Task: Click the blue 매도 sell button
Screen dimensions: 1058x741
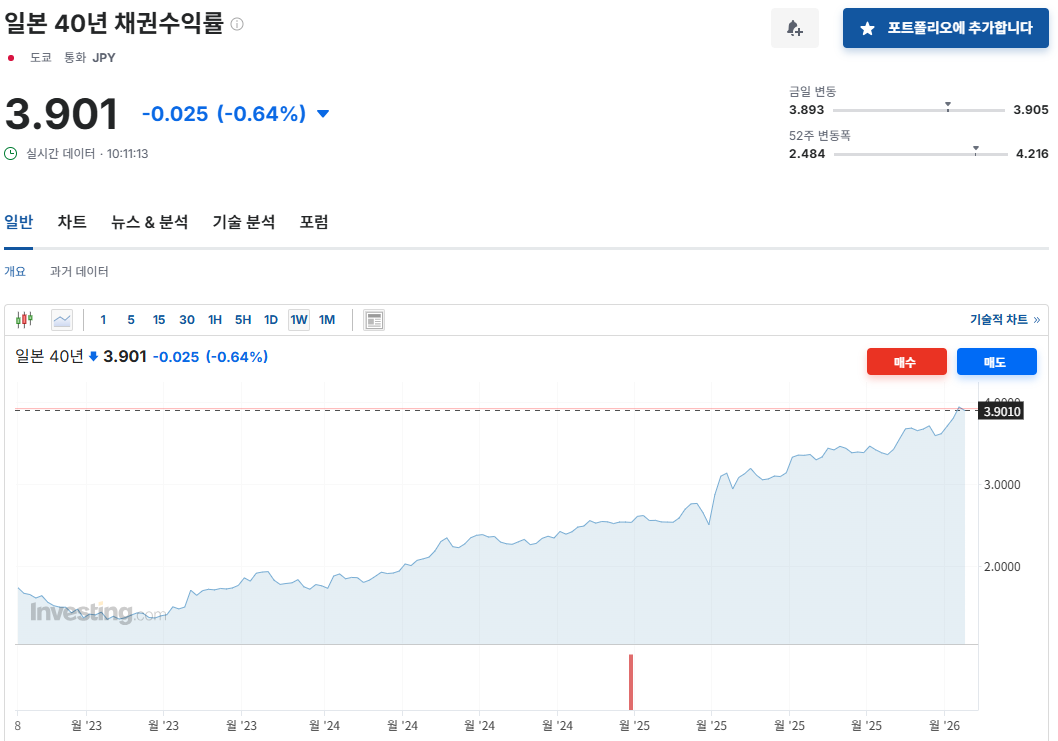Action: 996,361
